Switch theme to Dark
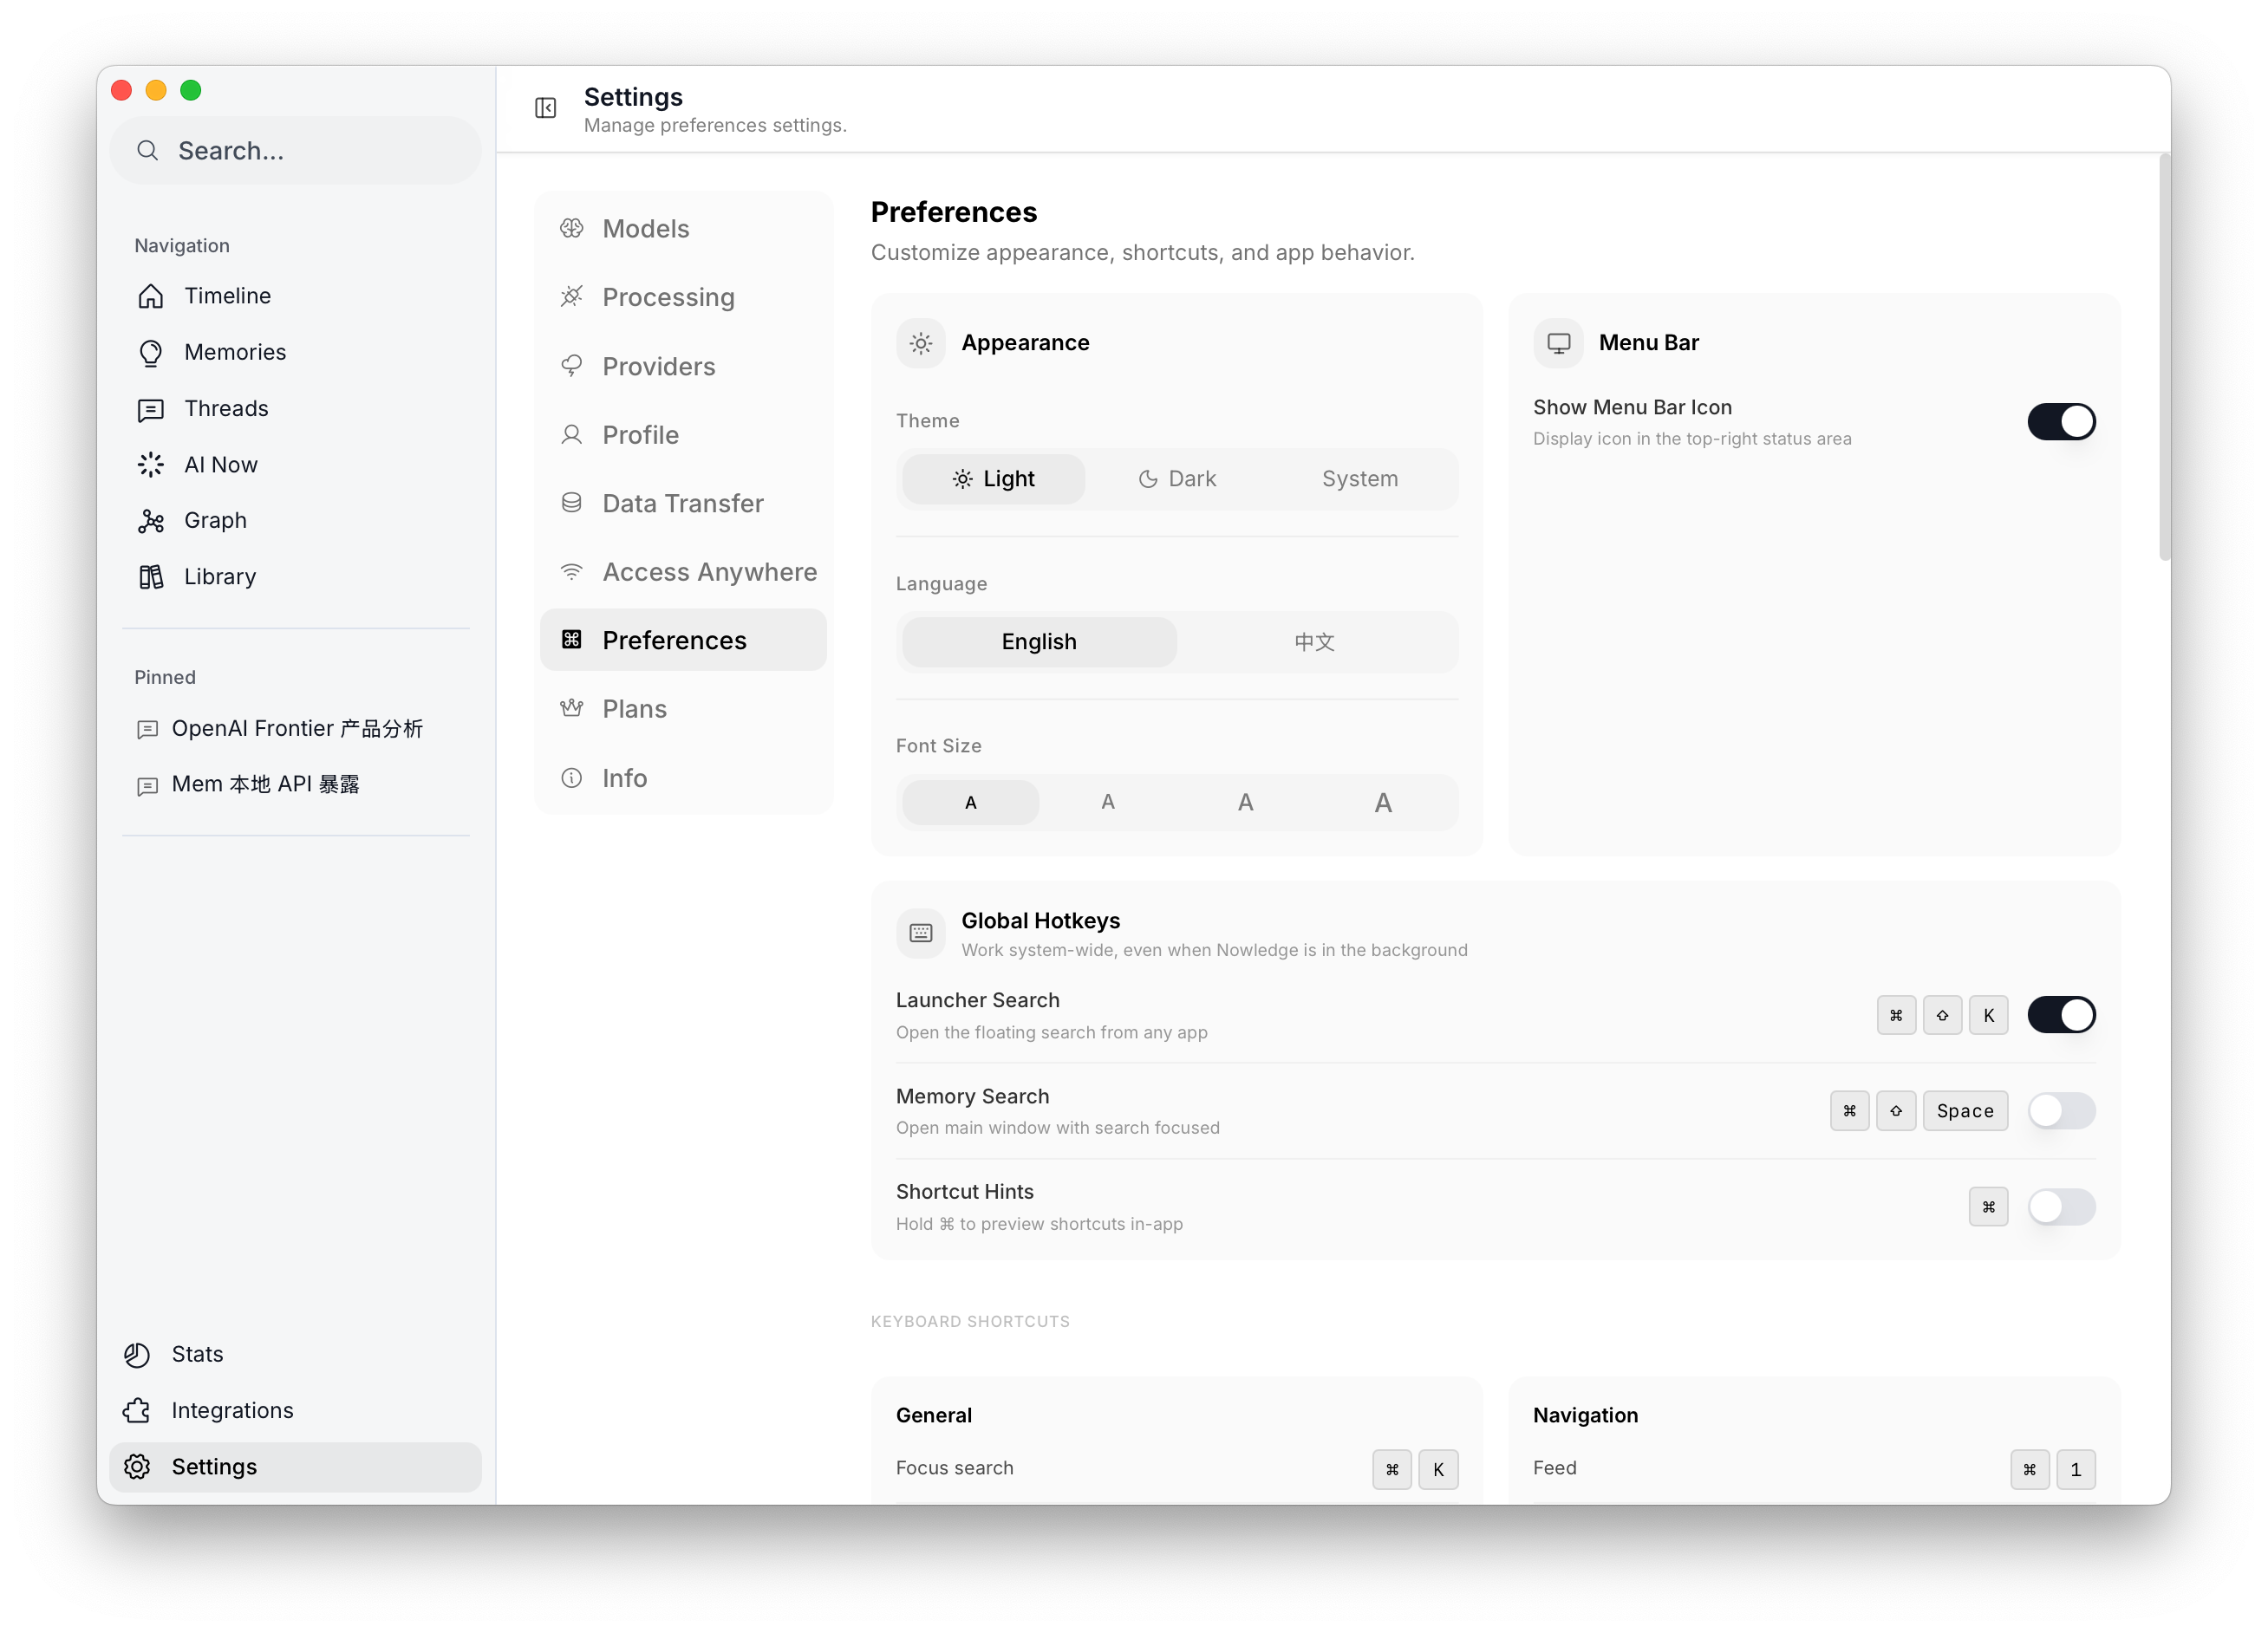This screenshot has width=2268, height=1633. click(1177, 478)
